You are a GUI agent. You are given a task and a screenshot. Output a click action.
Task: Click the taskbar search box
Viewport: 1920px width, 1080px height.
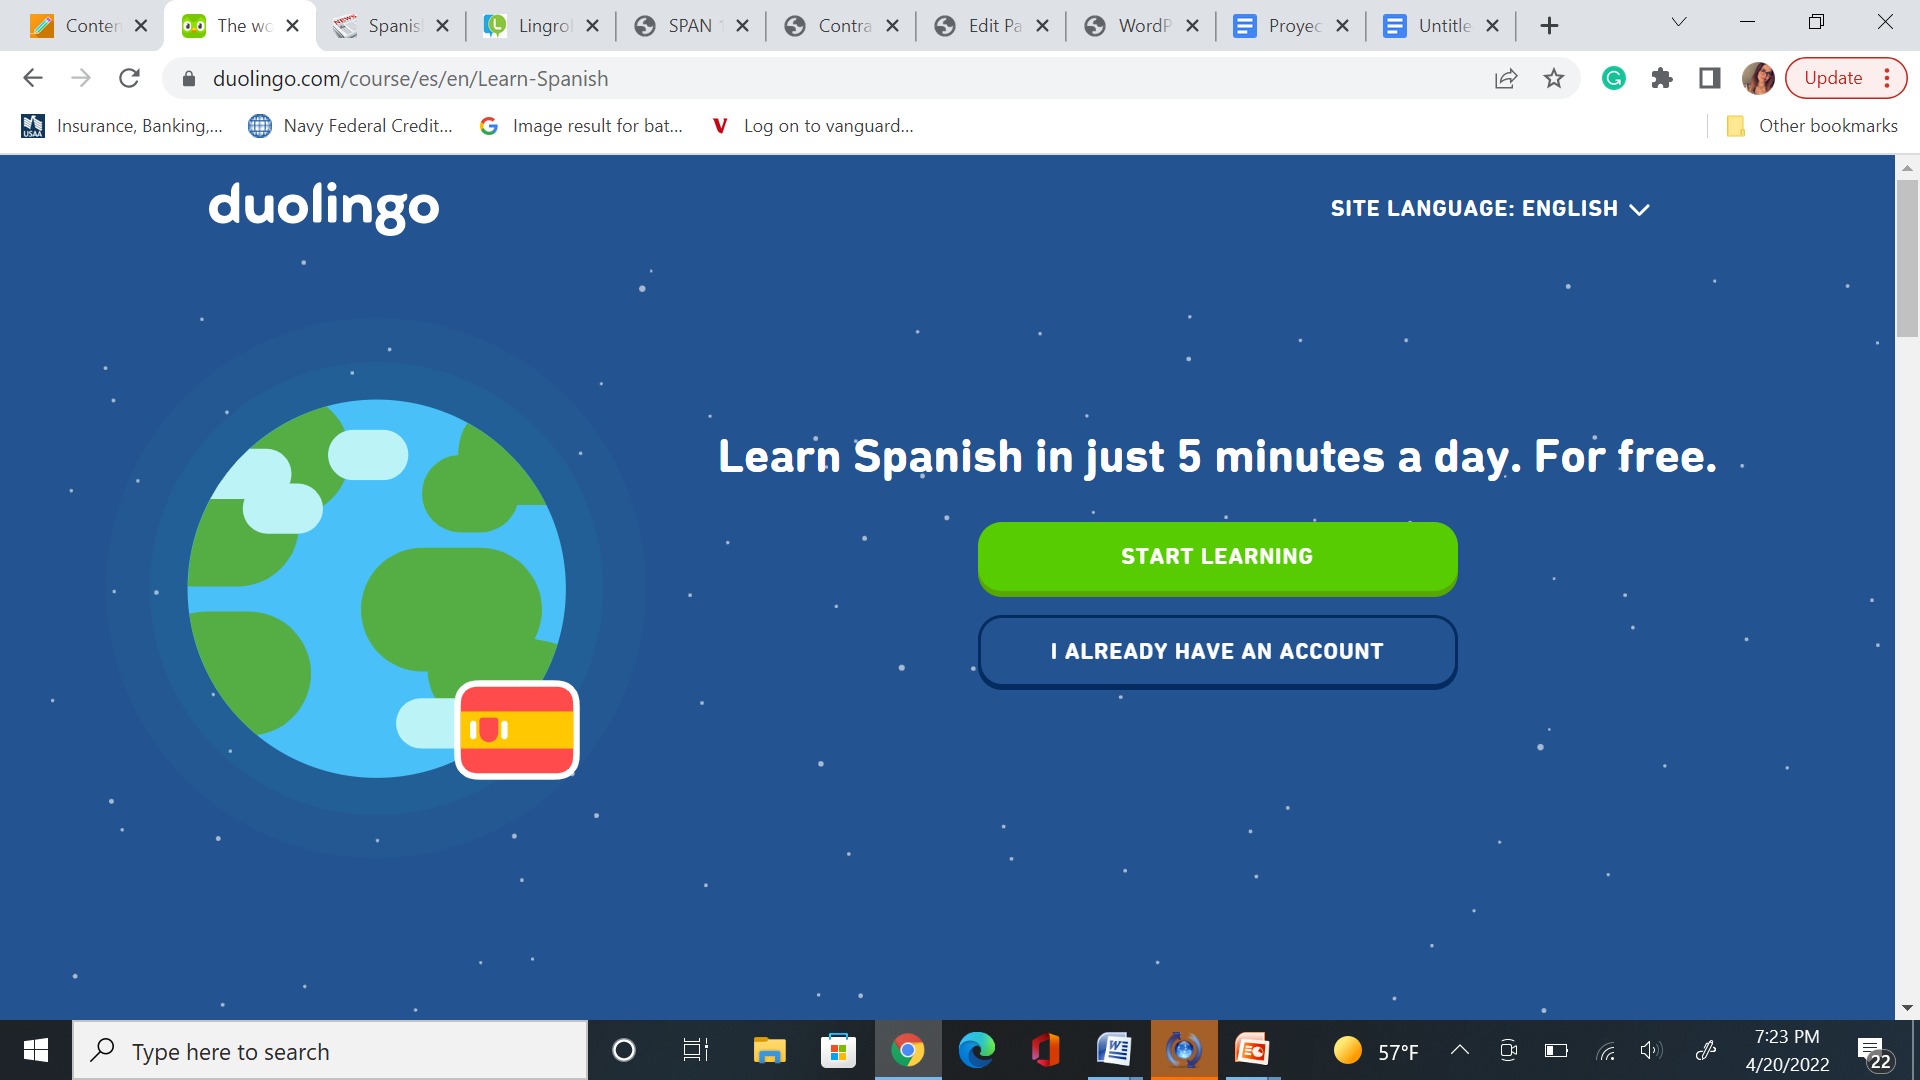point(330,1051)
